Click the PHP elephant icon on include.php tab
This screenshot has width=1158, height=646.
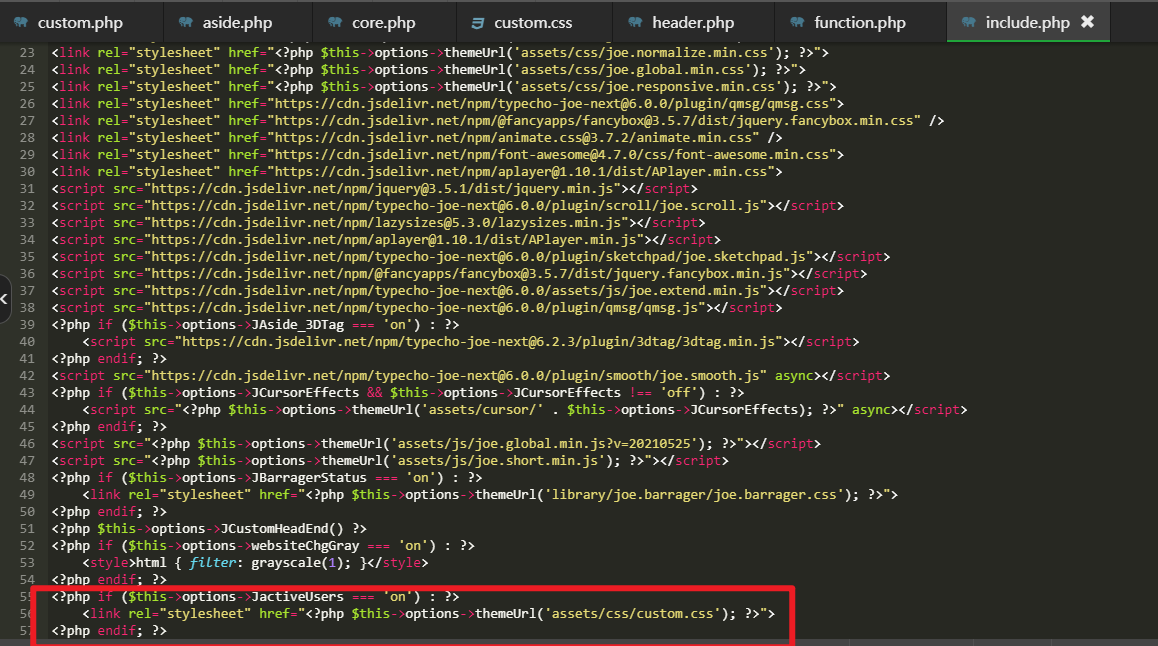point(968,22)
